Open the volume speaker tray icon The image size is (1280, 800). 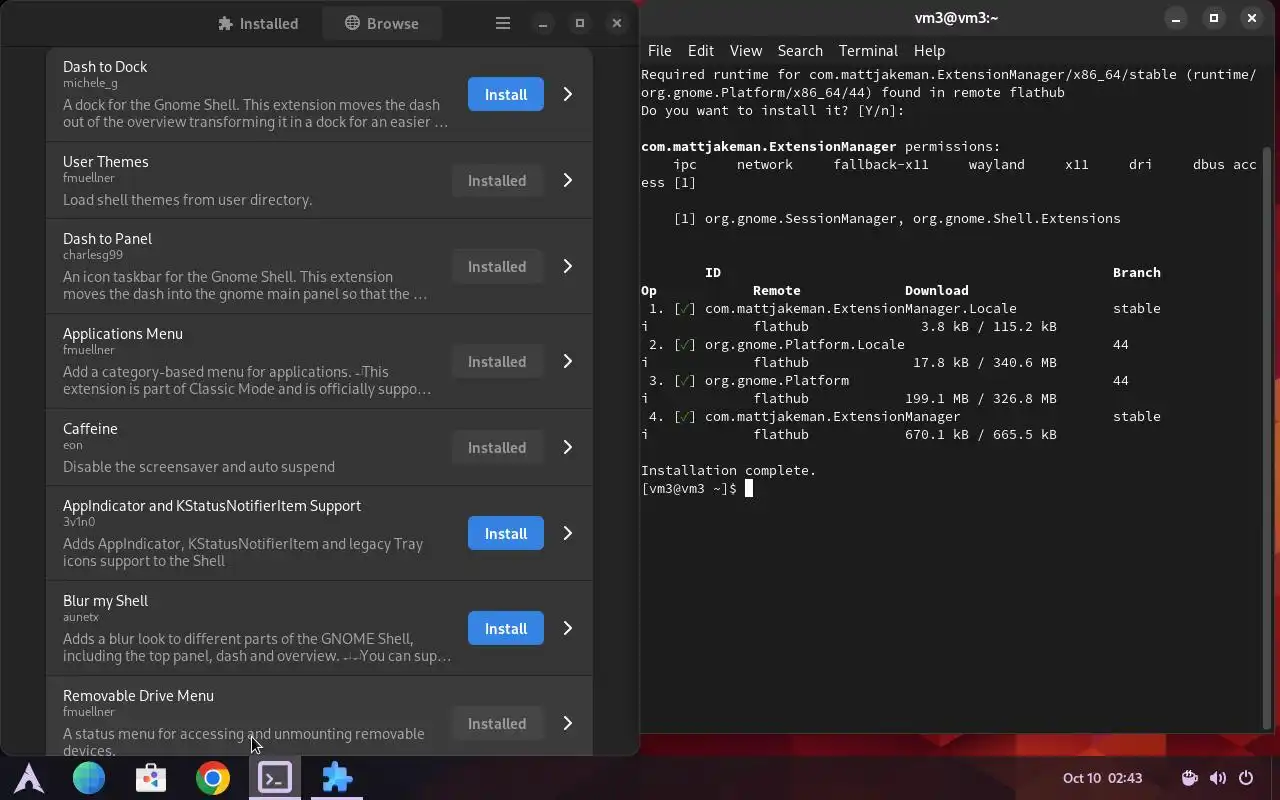pos(1217,778)
